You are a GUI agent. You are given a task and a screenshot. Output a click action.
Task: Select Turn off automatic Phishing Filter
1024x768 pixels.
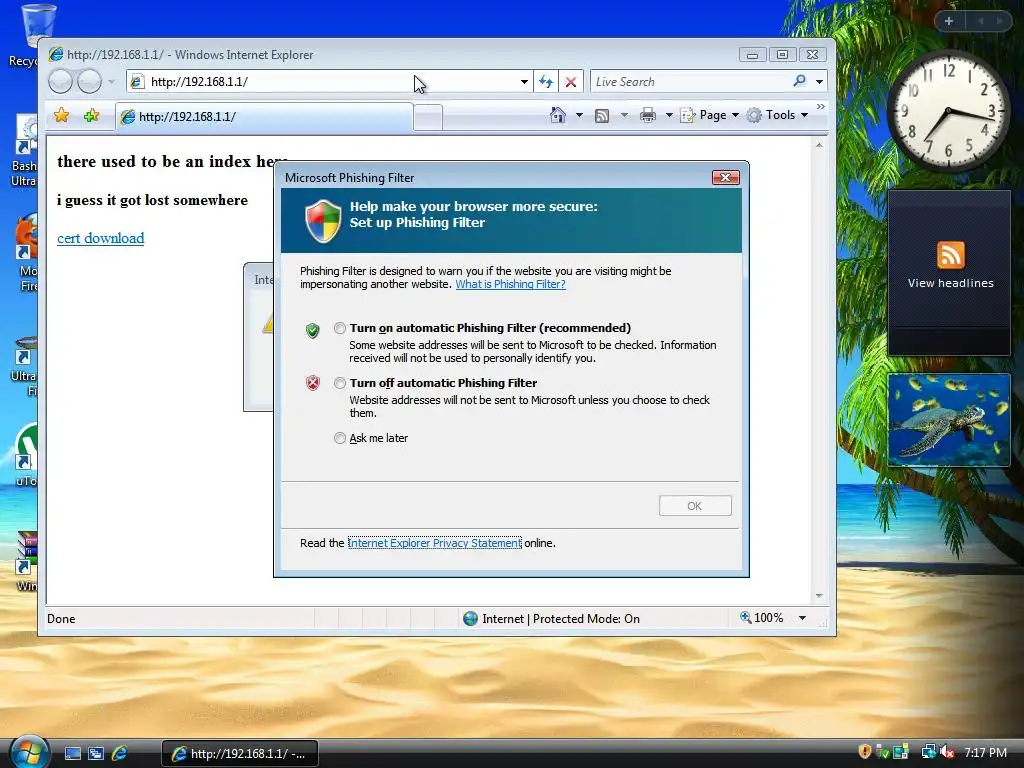(x=340, y=383)
